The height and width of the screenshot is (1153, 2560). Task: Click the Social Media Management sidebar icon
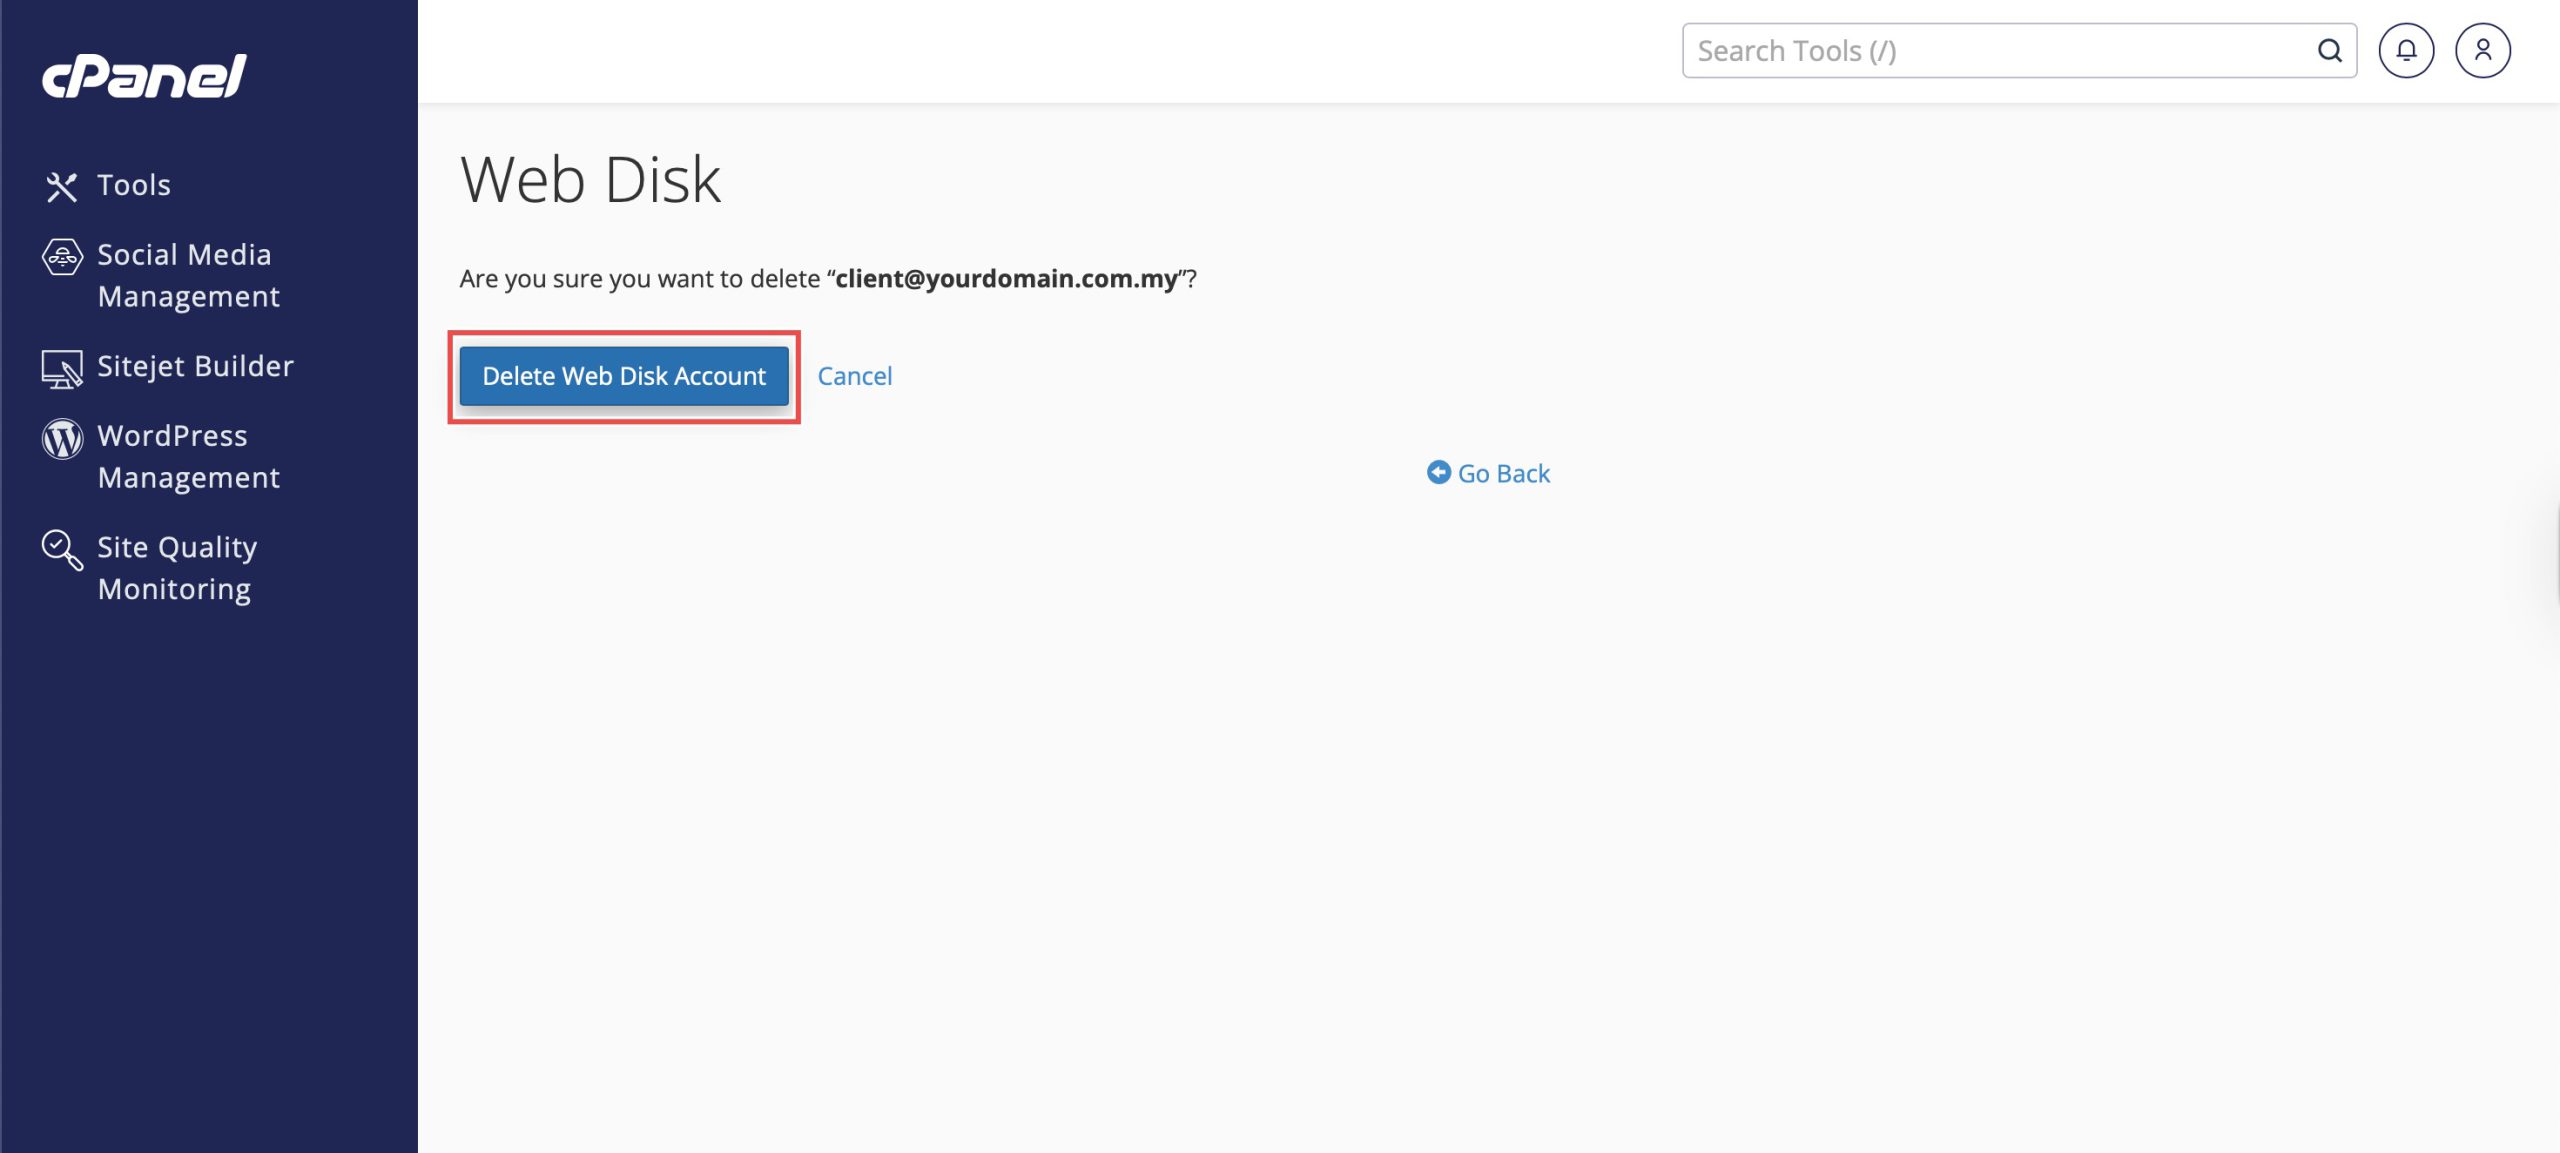[x=62, y=257]
